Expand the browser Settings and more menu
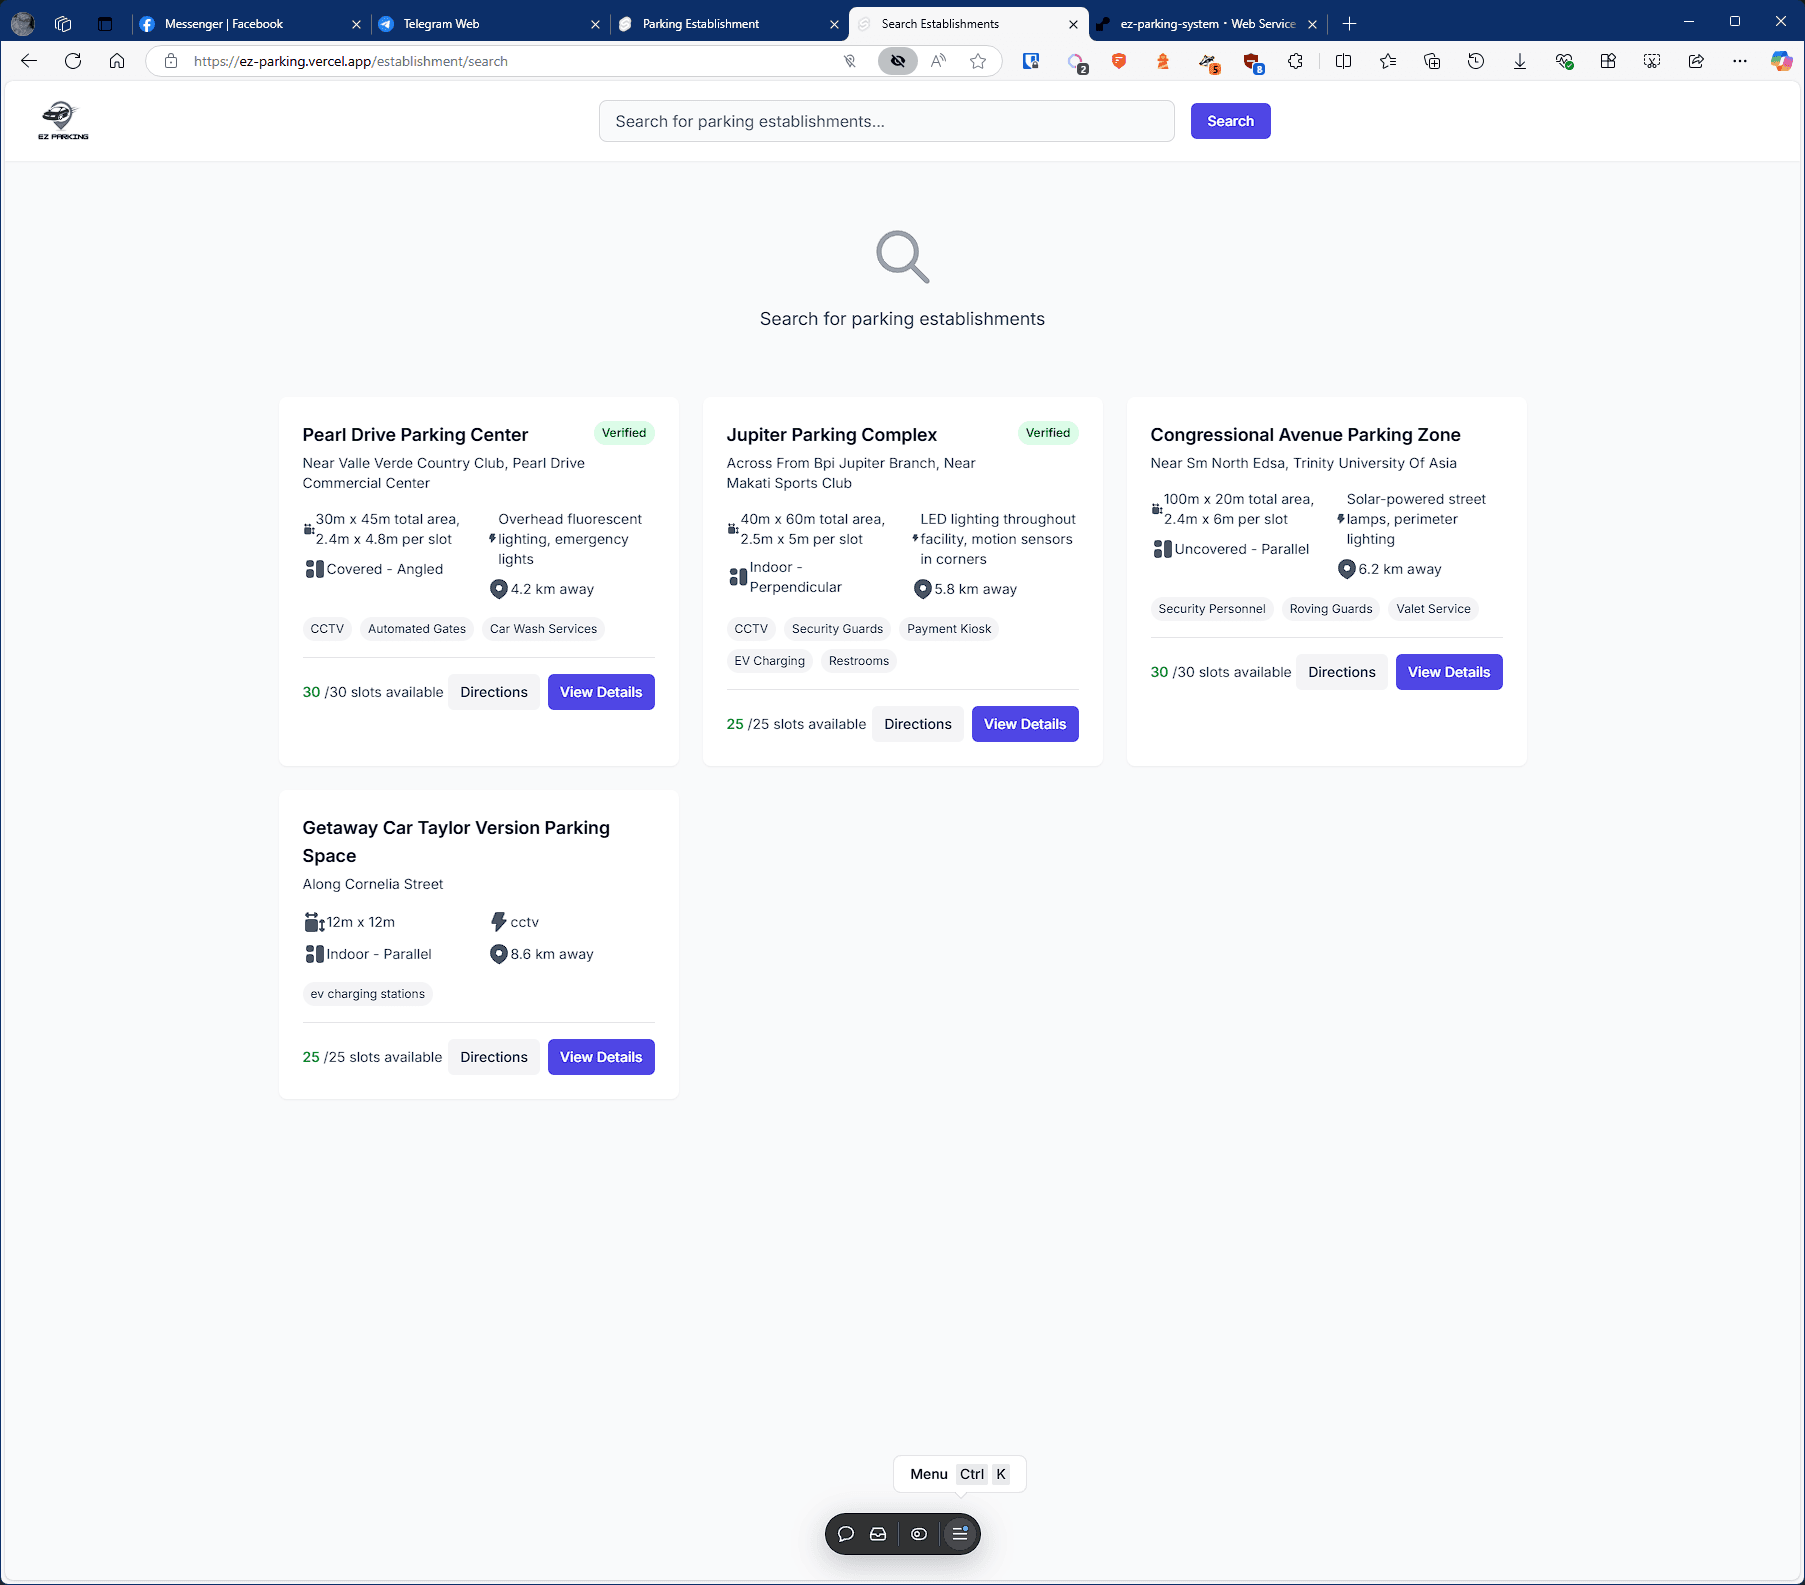The image size is (1805, 1585). [x=1740, y=61]
